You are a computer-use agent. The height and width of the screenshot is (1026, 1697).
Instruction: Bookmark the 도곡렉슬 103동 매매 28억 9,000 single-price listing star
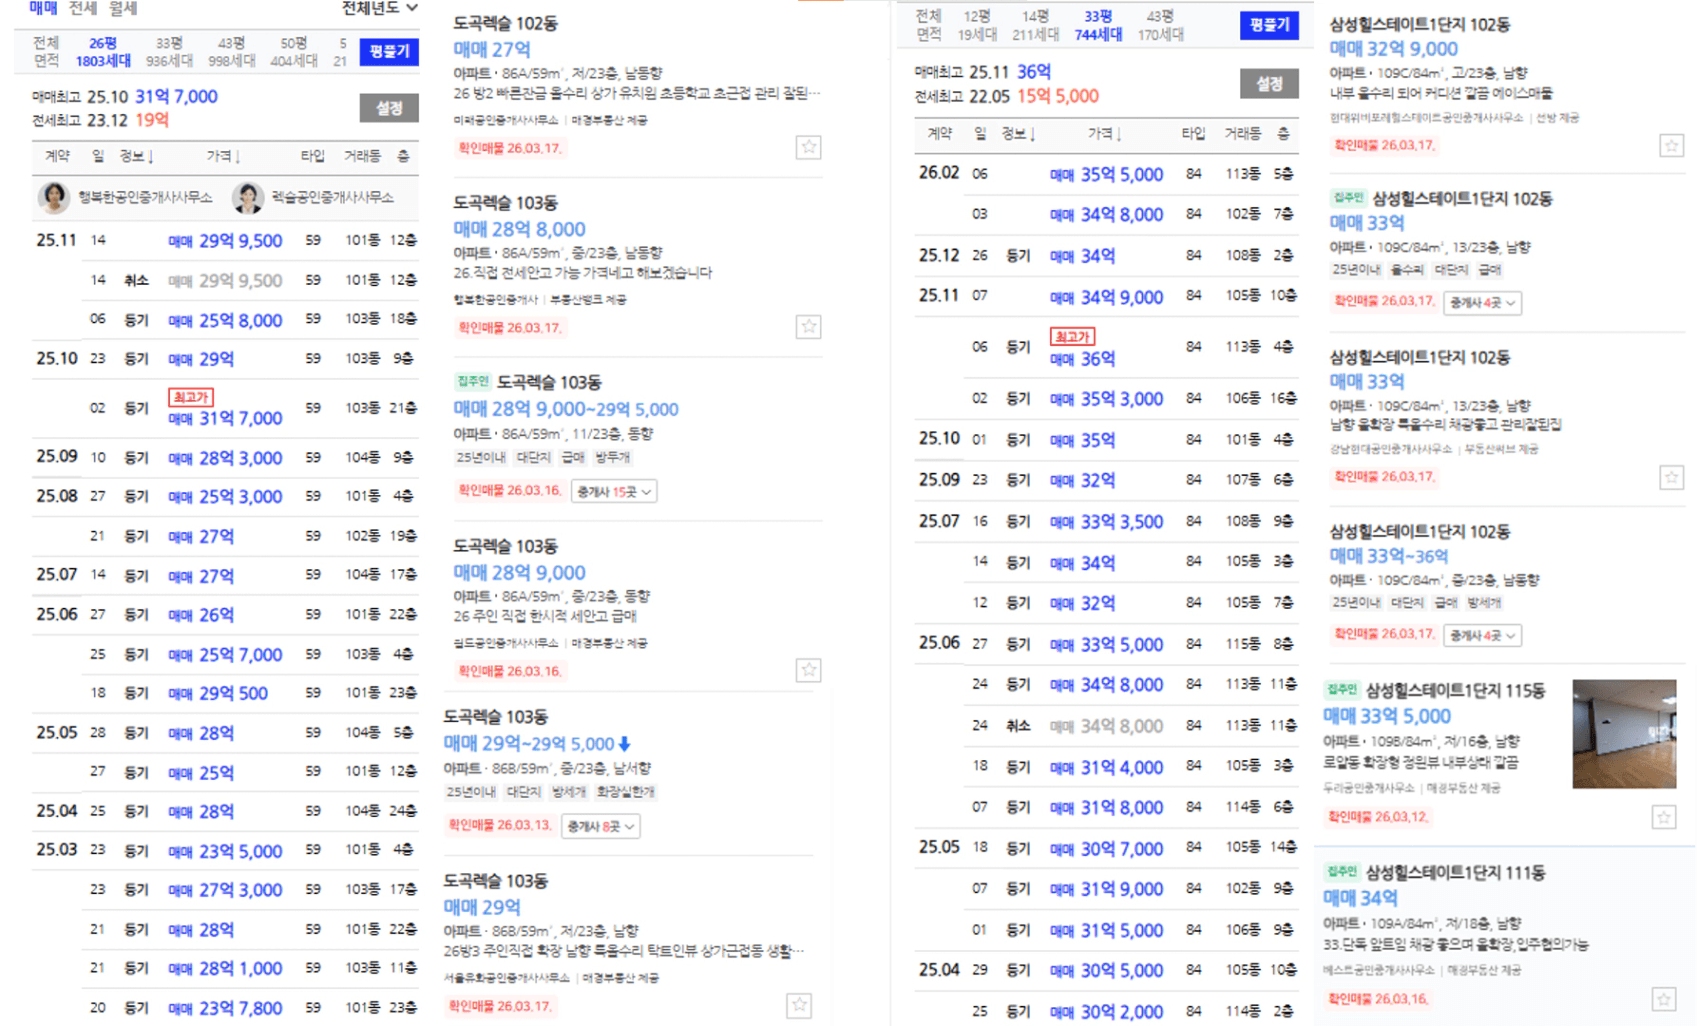[809, 670]
